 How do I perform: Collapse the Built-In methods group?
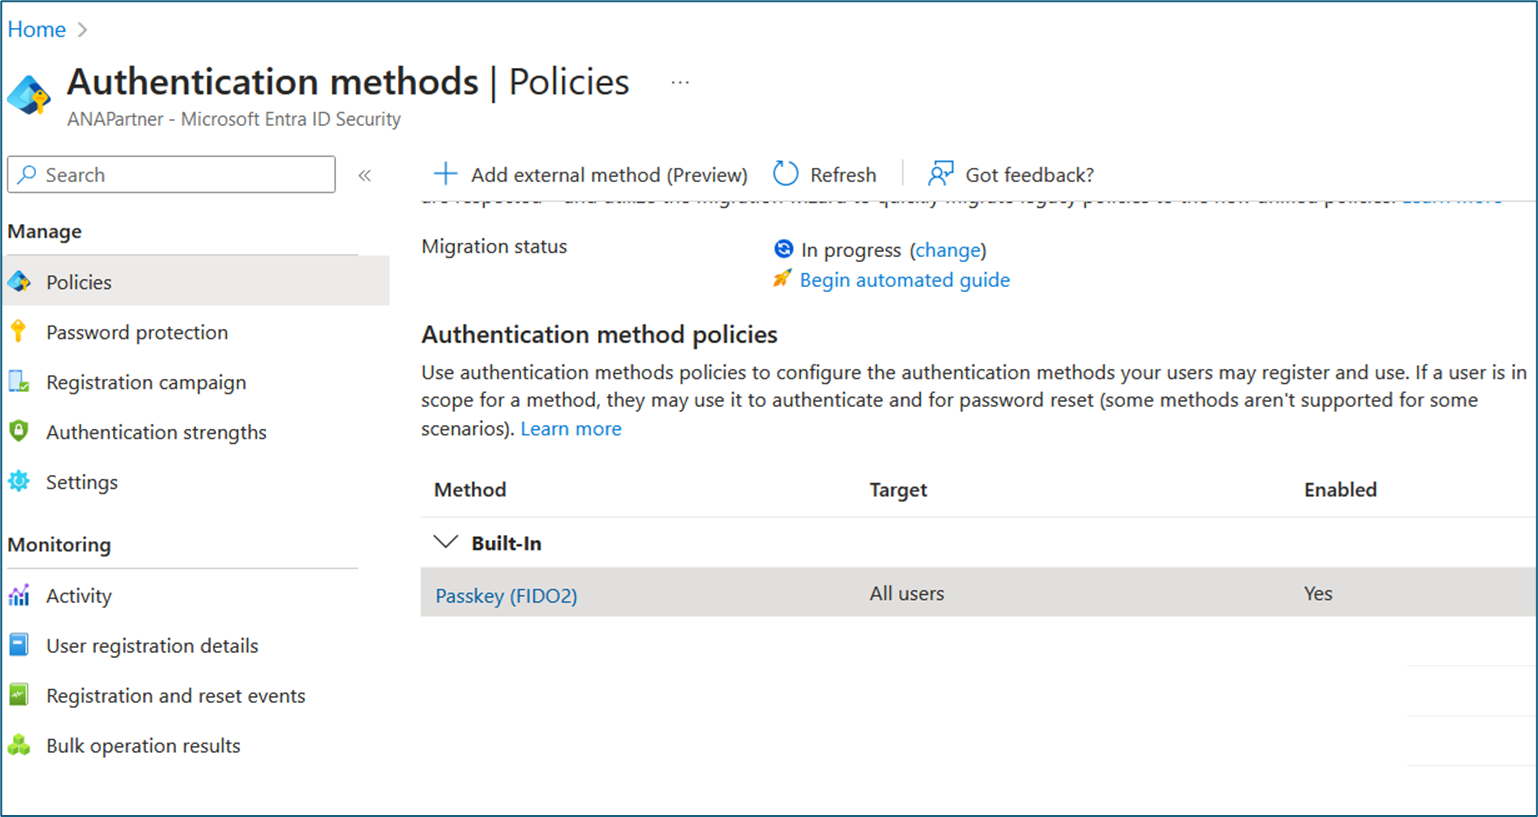click(445, 543)
